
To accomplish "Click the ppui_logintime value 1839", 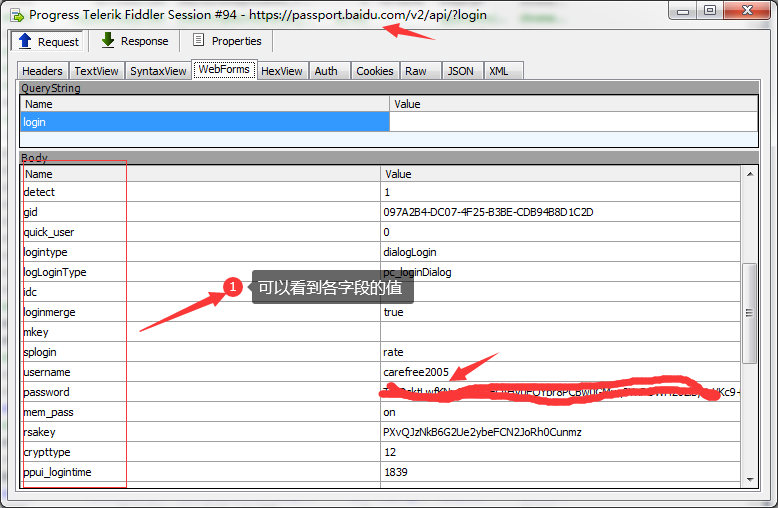I will 395,472.
